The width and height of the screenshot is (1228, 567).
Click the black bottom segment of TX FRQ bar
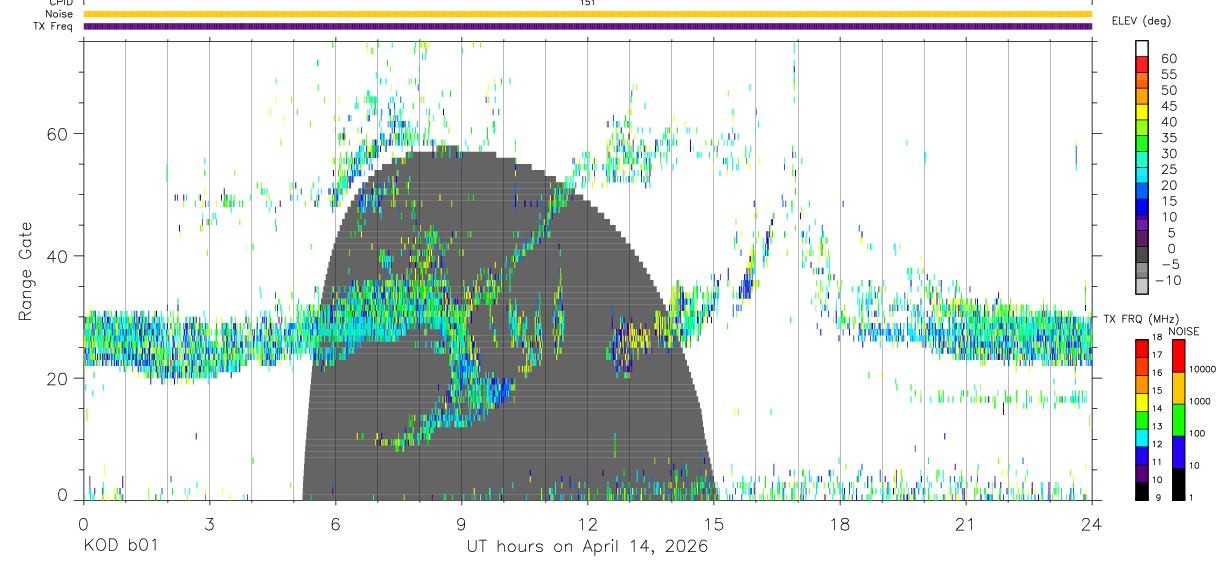coord(1140,489)
